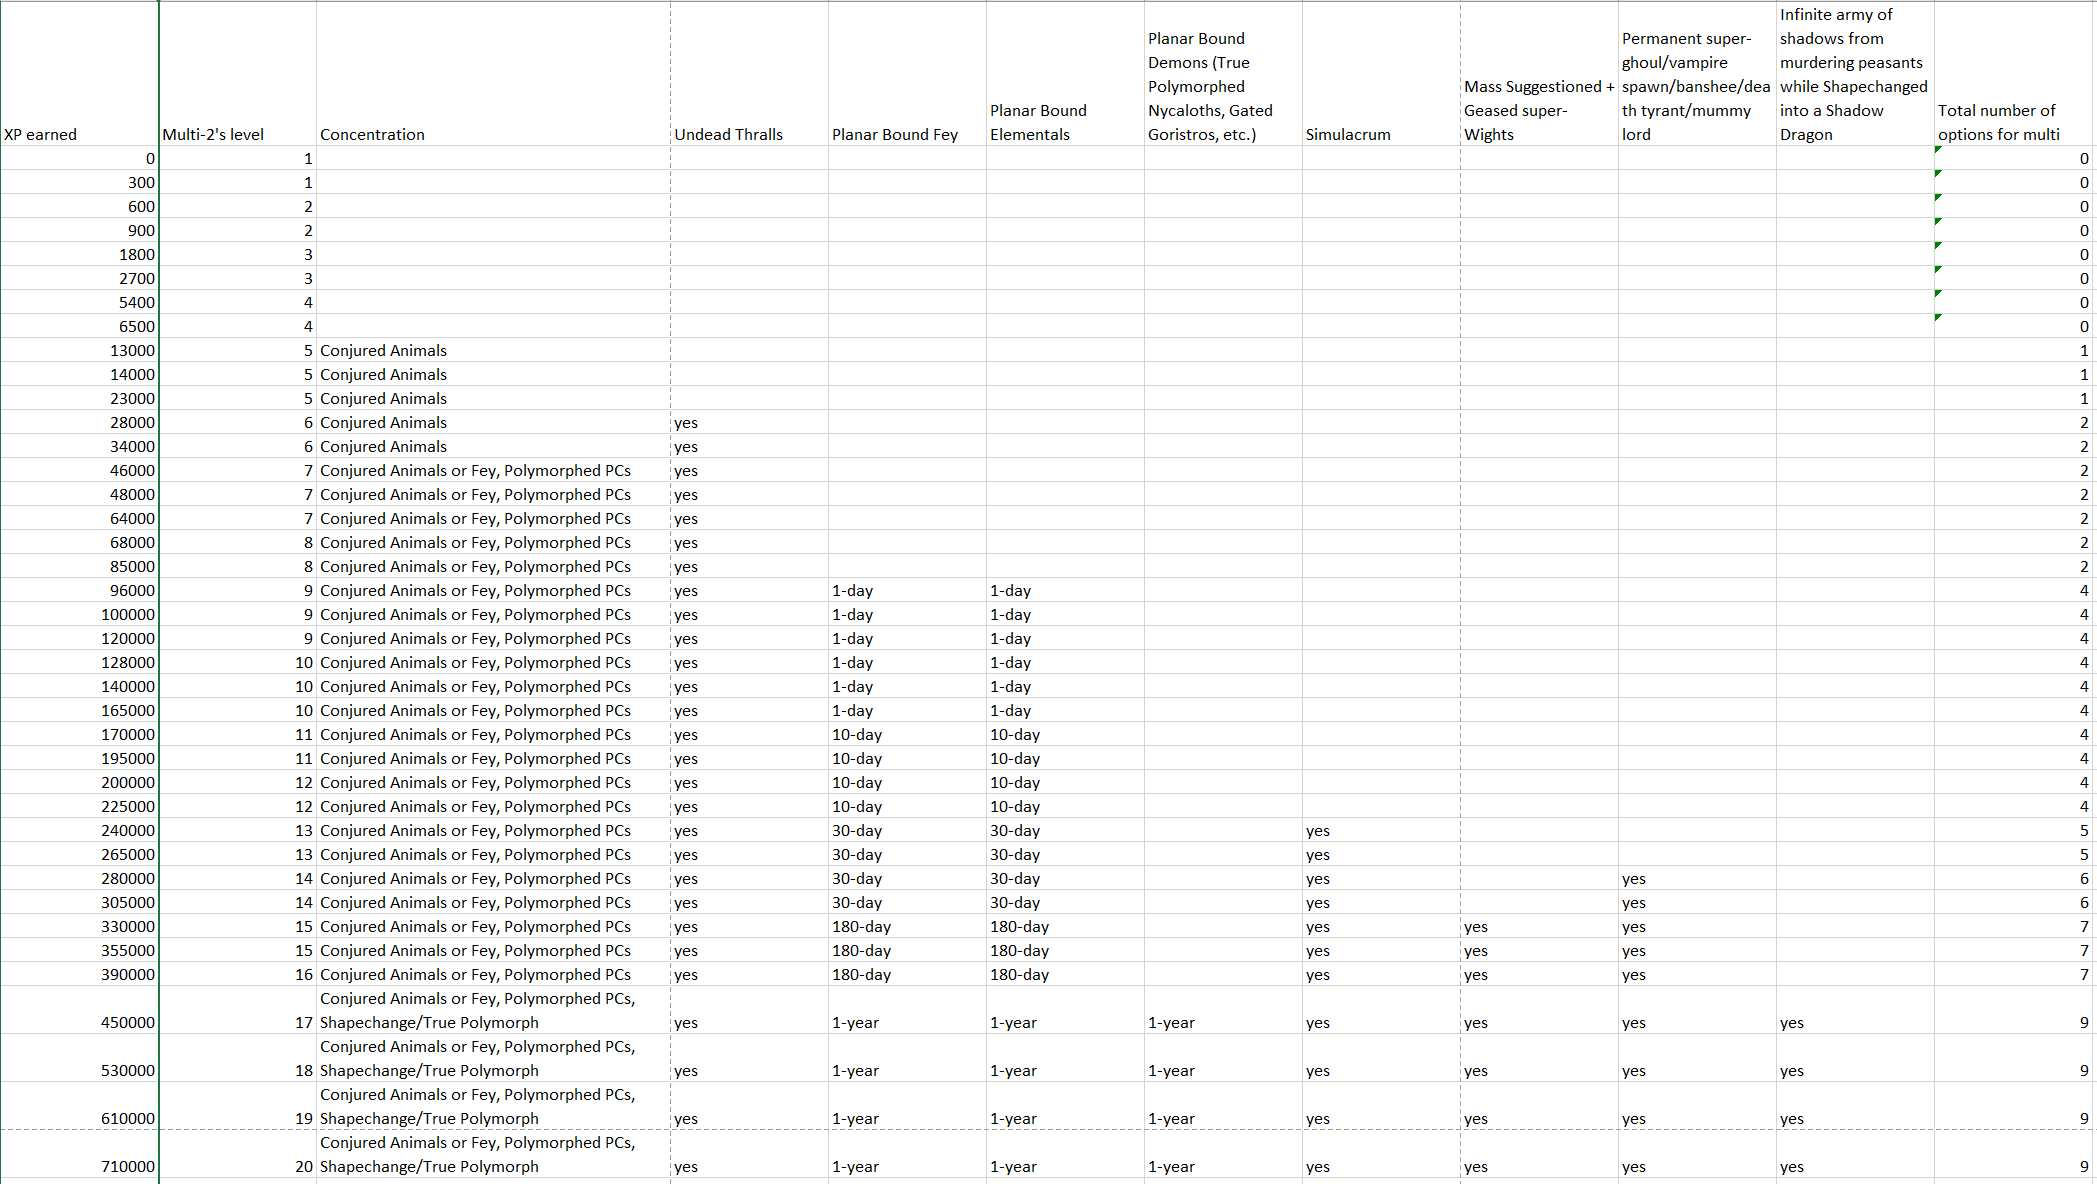Click Concentration cell in the 46000 XP row
Viewport: 2097px width, 1184px height.
[493, 470]
